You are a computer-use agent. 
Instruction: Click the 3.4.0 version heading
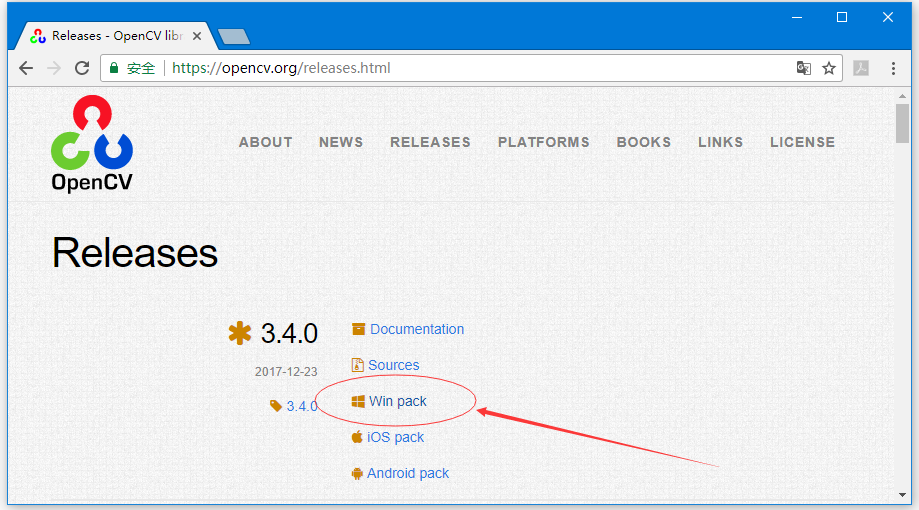(x=289, y=334)
